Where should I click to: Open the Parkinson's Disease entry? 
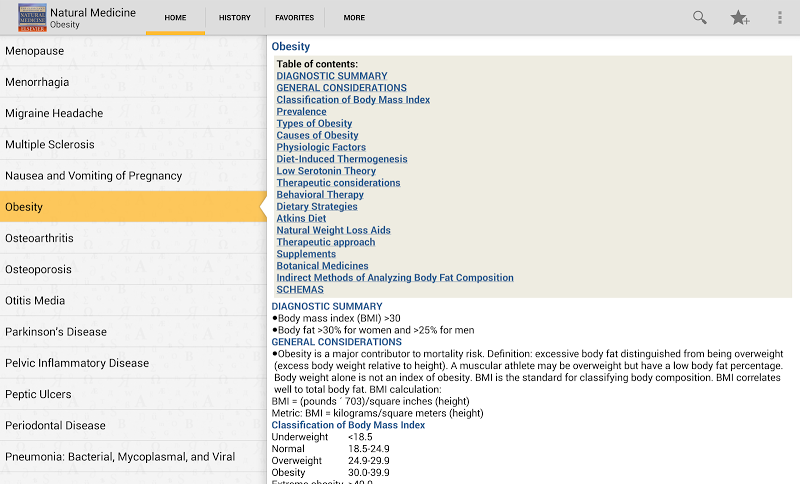(133, 332)
